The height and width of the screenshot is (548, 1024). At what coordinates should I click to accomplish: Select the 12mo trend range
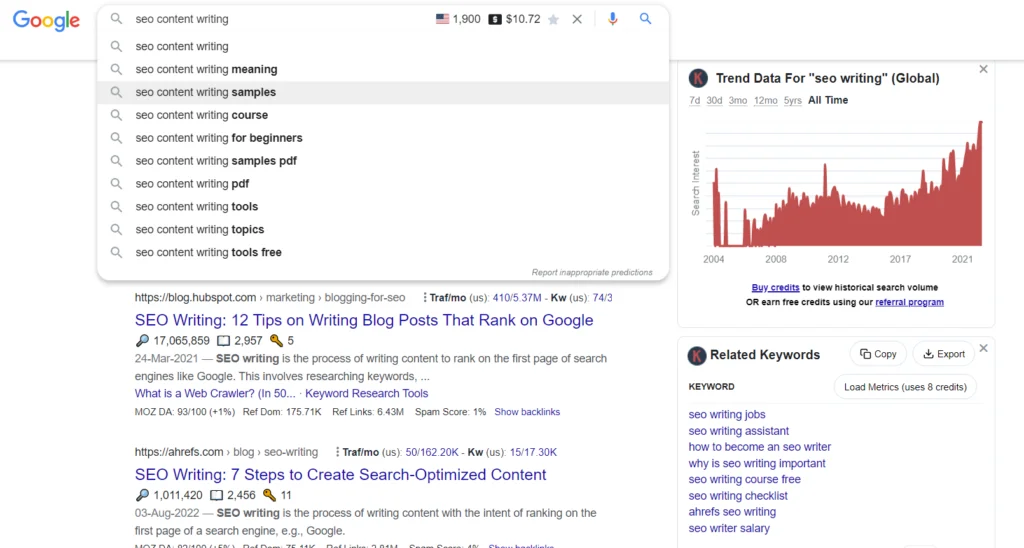tap(765, 101)
